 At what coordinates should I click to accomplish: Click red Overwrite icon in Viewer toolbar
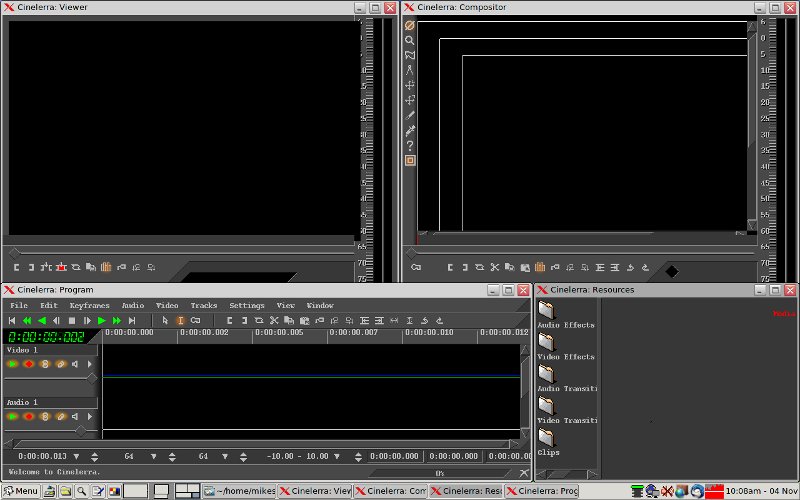pos(61,267)
